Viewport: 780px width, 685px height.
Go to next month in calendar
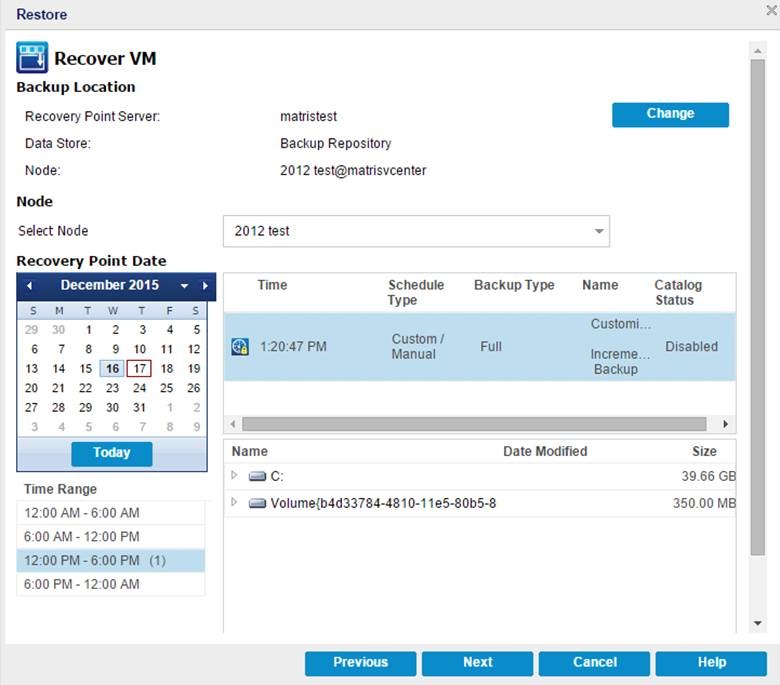click(x=205, y=286)
